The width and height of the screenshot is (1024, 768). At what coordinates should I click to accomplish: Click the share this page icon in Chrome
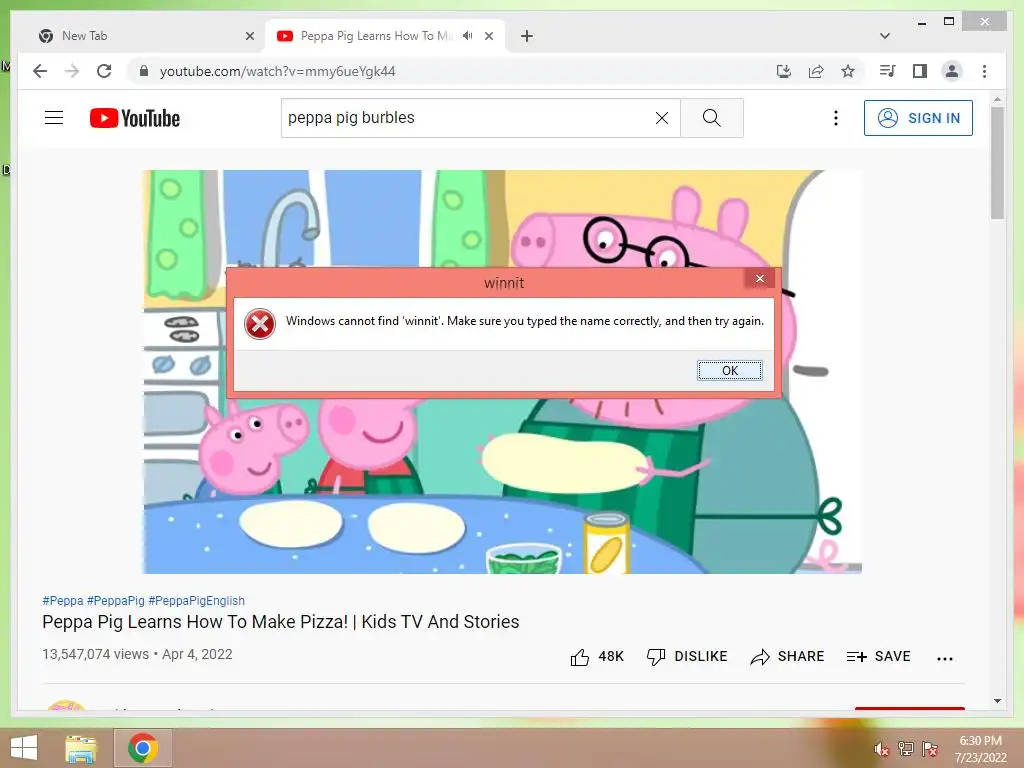(x=816, y=71)
